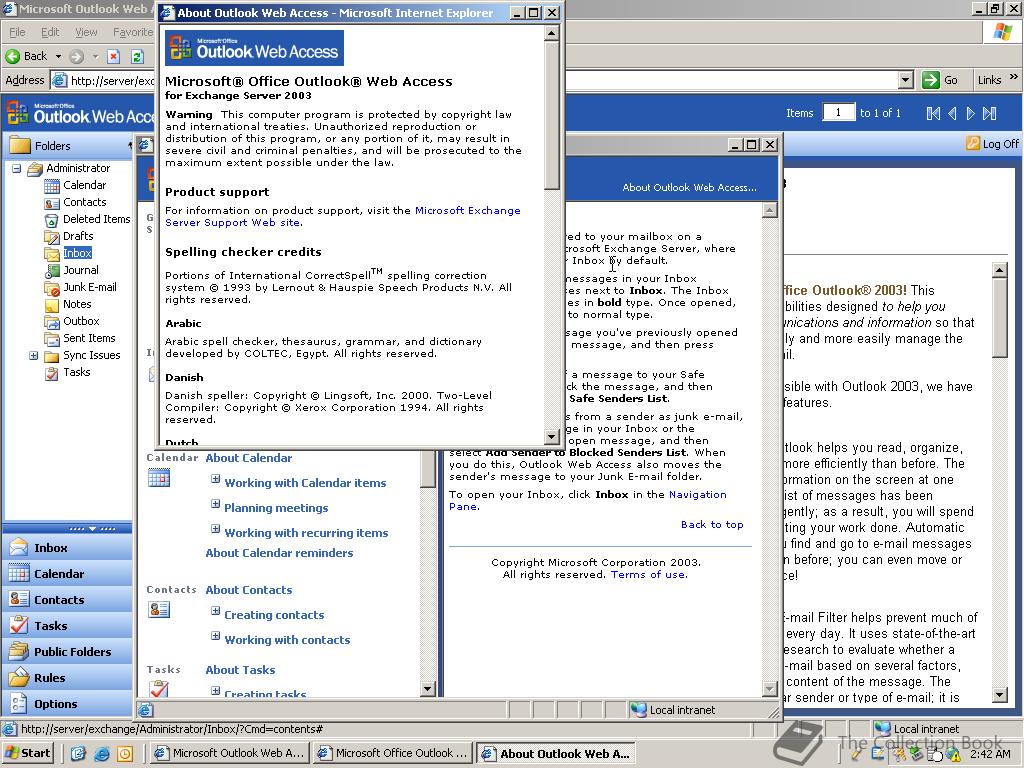This screenshot has height=768, width=1024.
Task: Click the browser Refresh icon
Action: (137, 56)
